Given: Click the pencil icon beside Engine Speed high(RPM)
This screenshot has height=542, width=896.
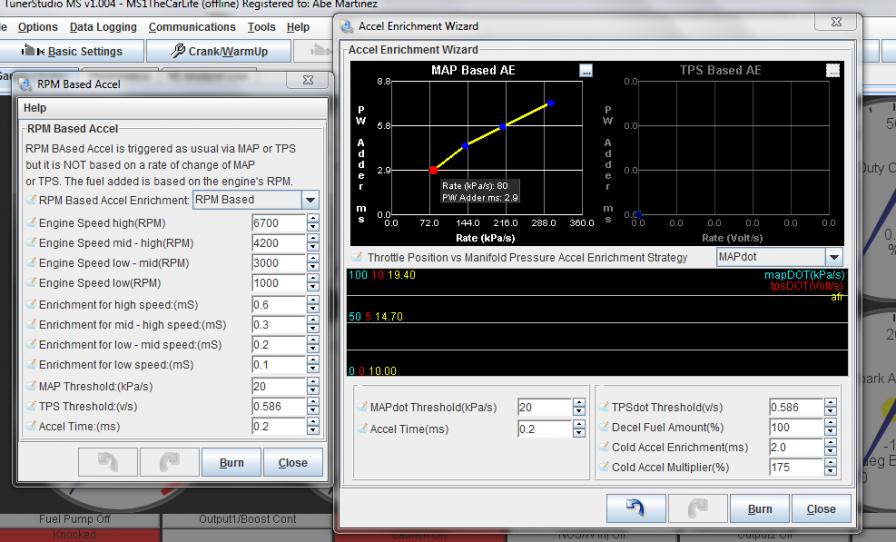Looking at the screenshot, I should point(30,223).
